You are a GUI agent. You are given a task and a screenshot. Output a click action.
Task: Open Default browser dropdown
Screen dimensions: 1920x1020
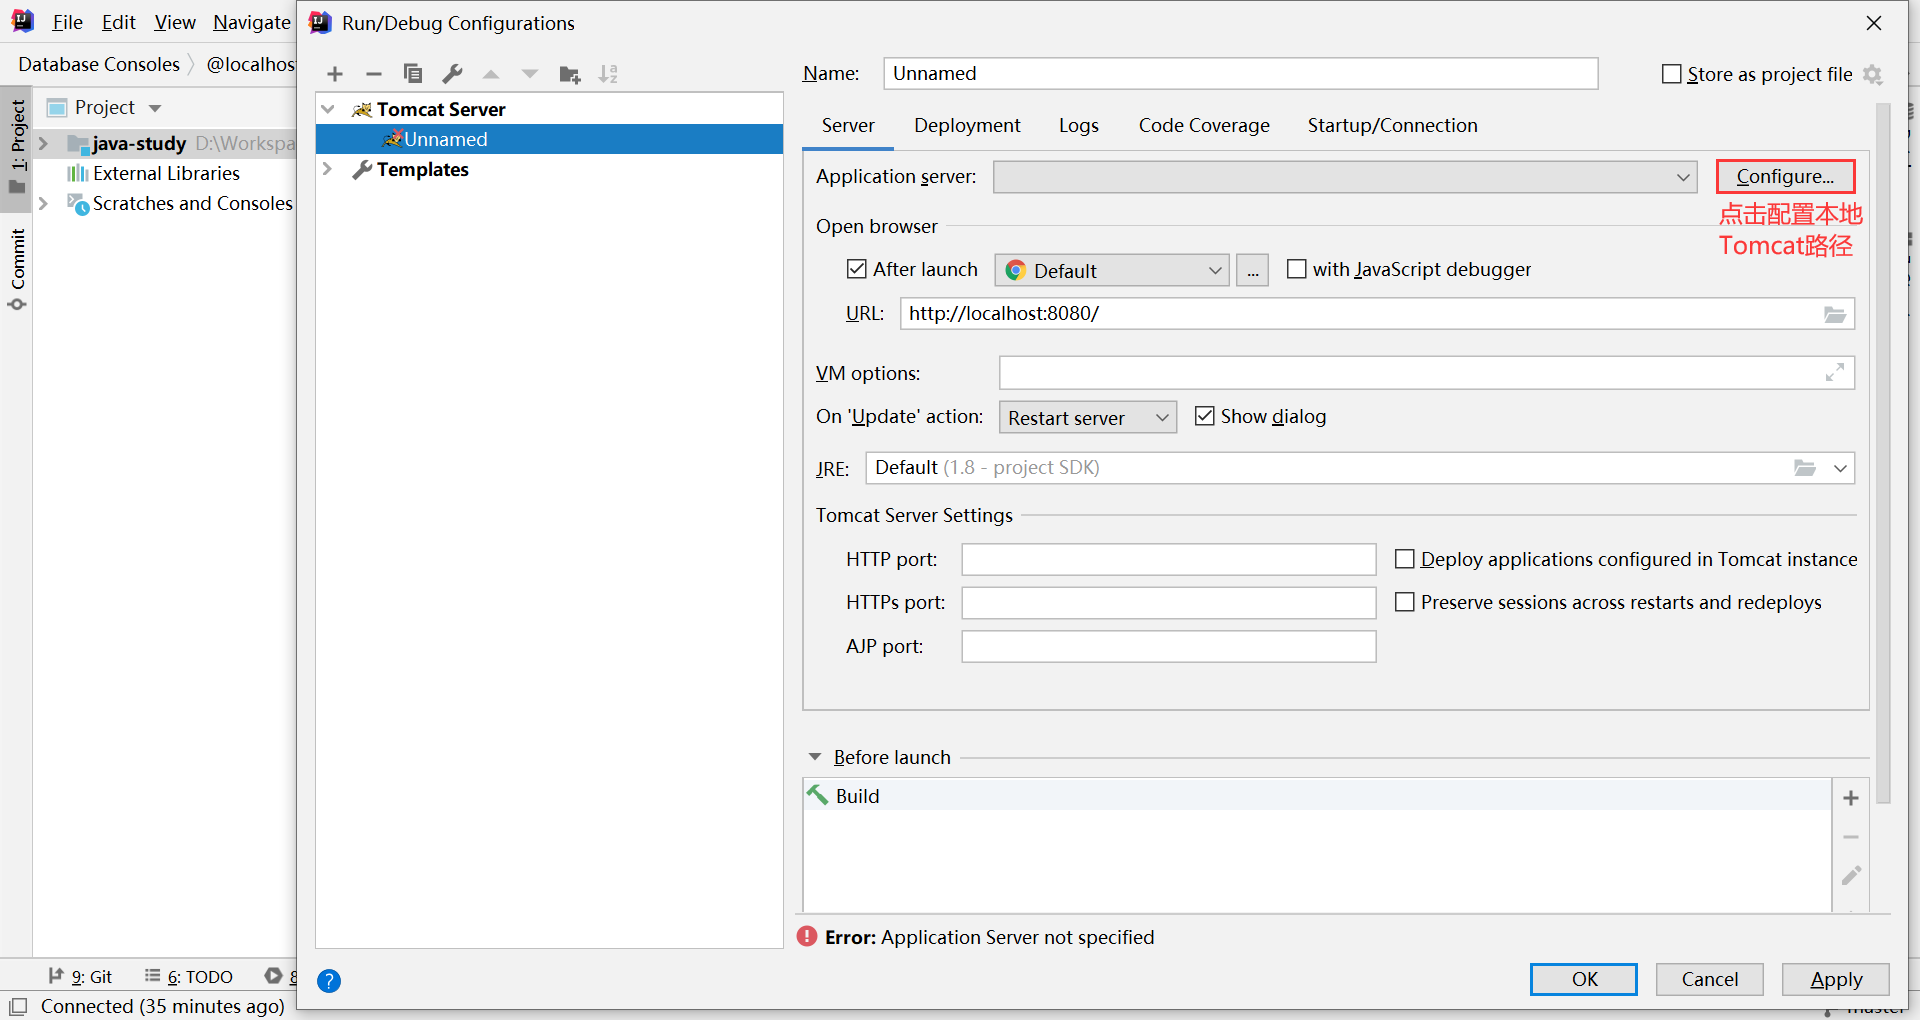pyautogui.click(x=1112, y=270)
